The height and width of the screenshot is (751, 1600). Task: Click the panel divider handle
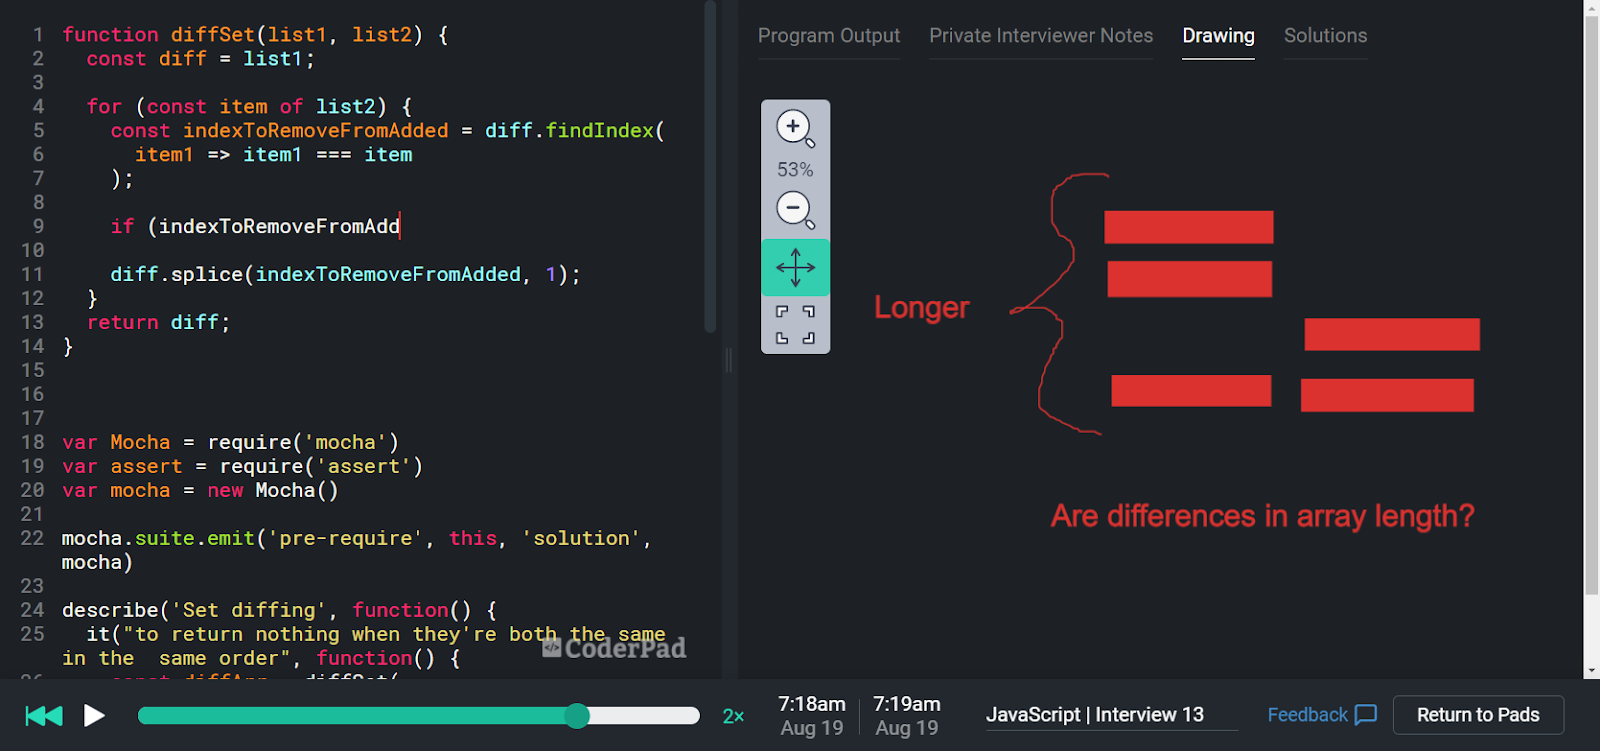(728, 360)
